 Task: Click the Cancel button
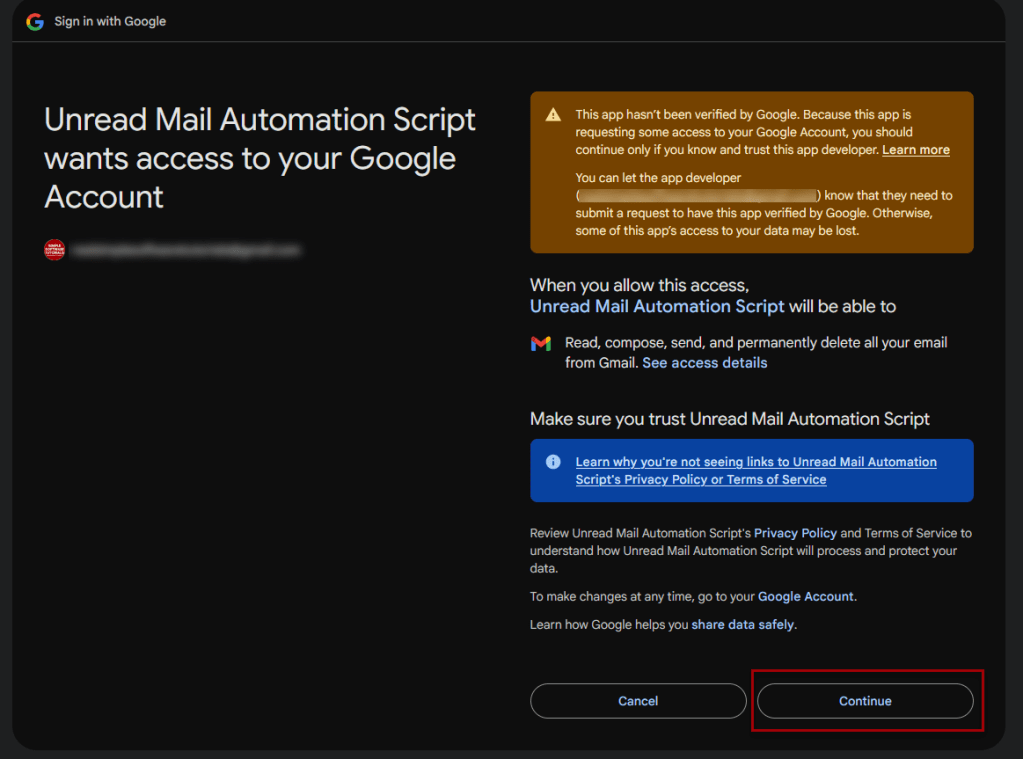coord(638,701)
